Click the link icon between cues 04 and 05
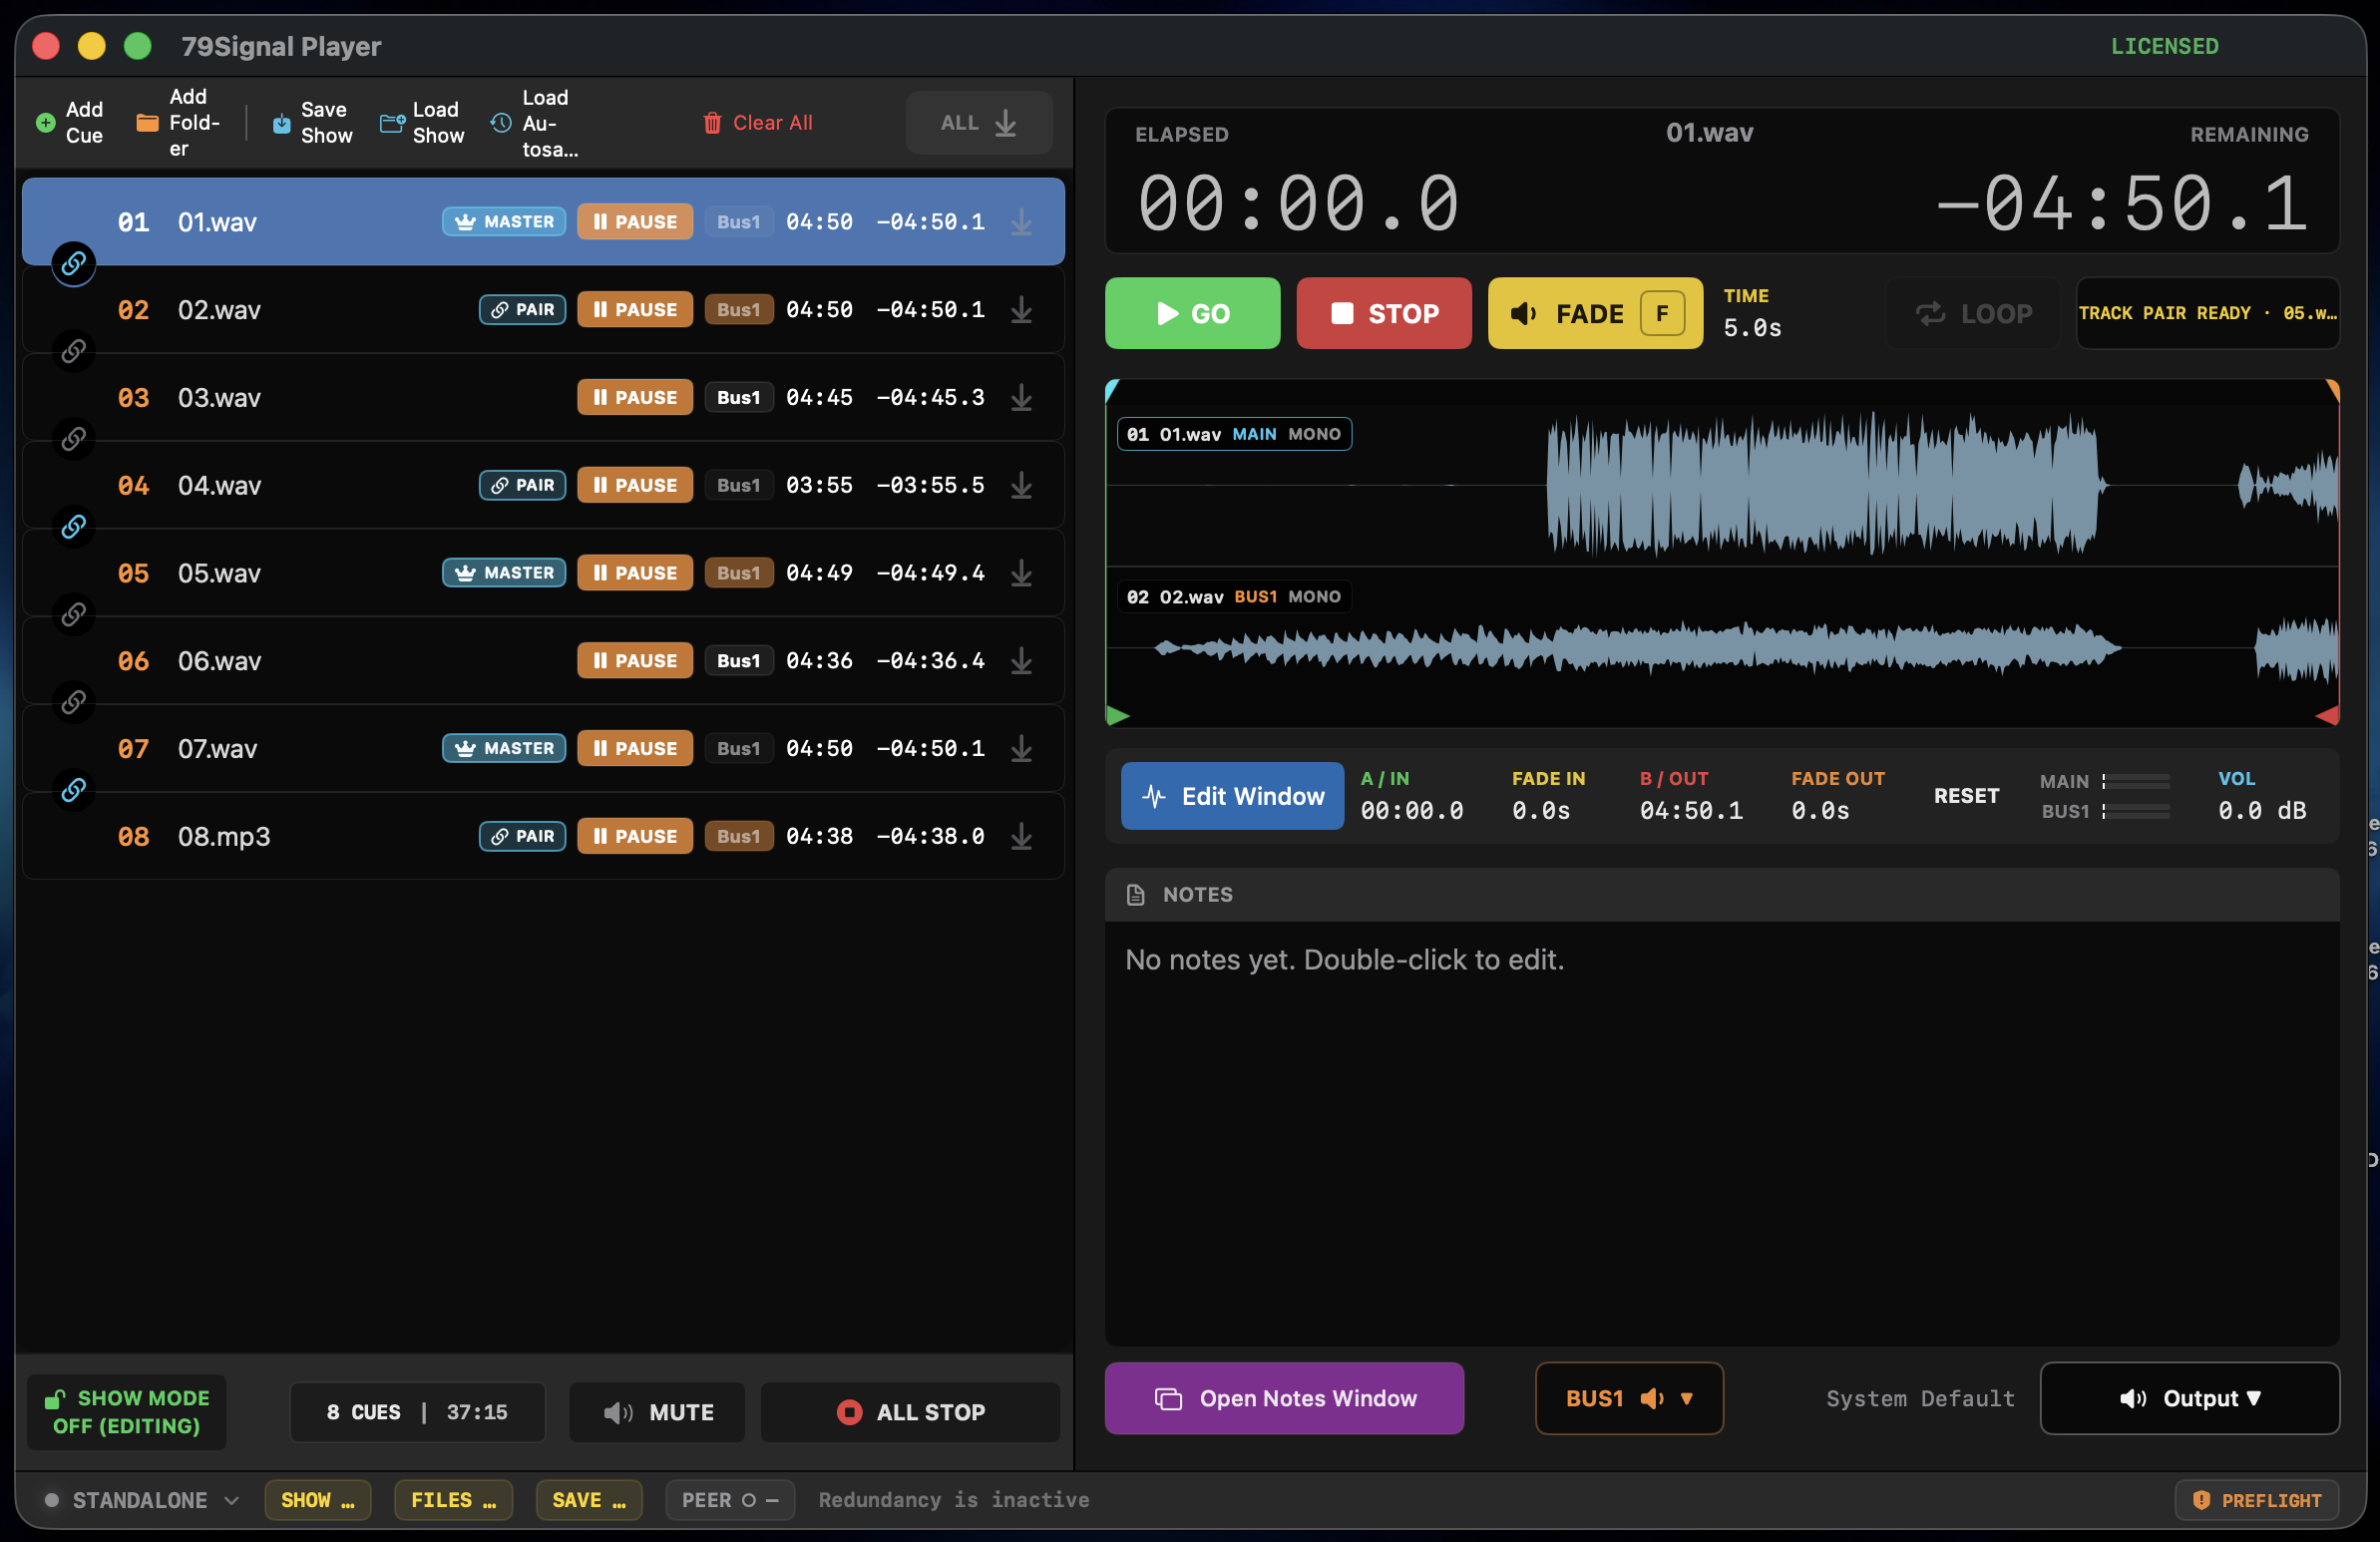 [73, 527]
